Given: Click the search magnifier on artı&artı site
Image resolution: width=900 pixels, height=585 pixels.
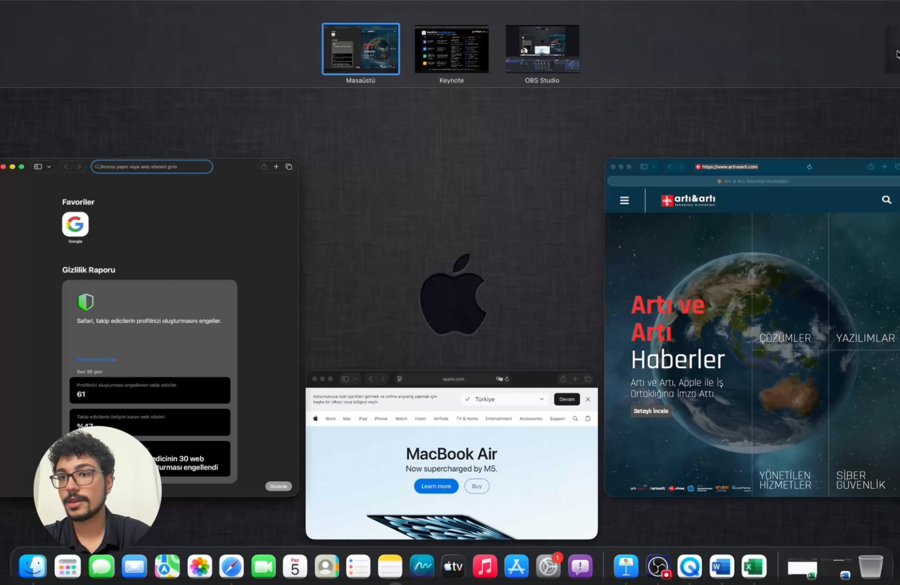Looking at the screenshot, I should (886, 200).
